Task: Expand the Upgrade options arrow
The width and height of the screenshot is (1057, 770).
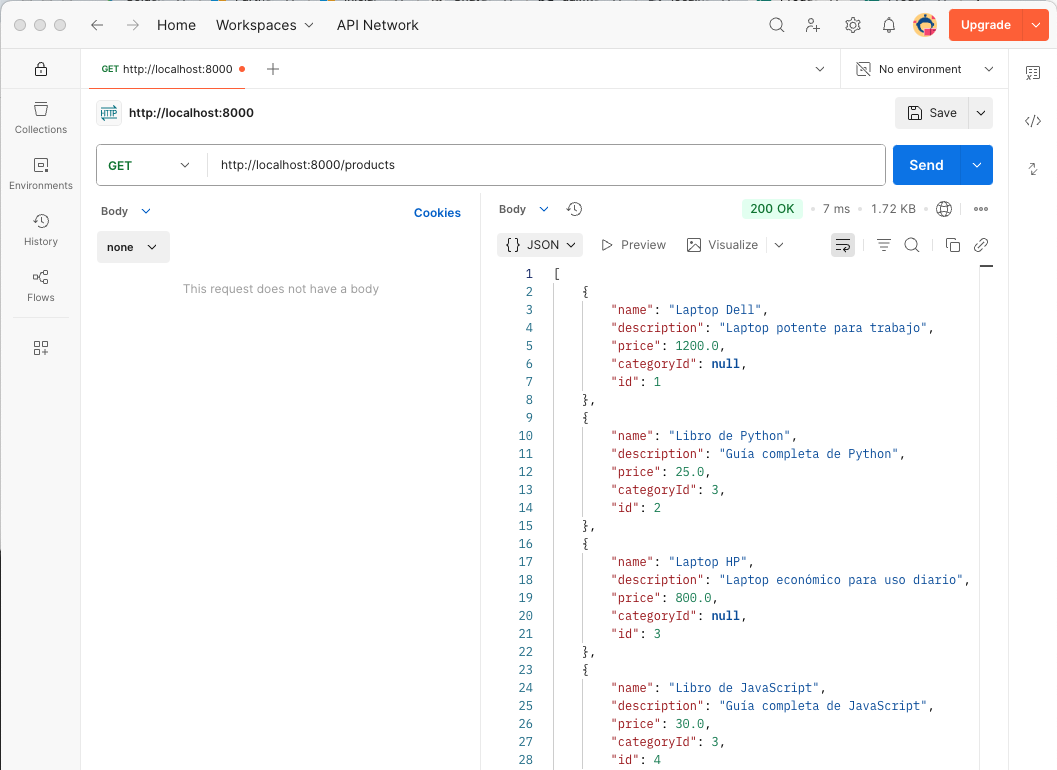Action: pyautogui.click(x=1036, y=25)
